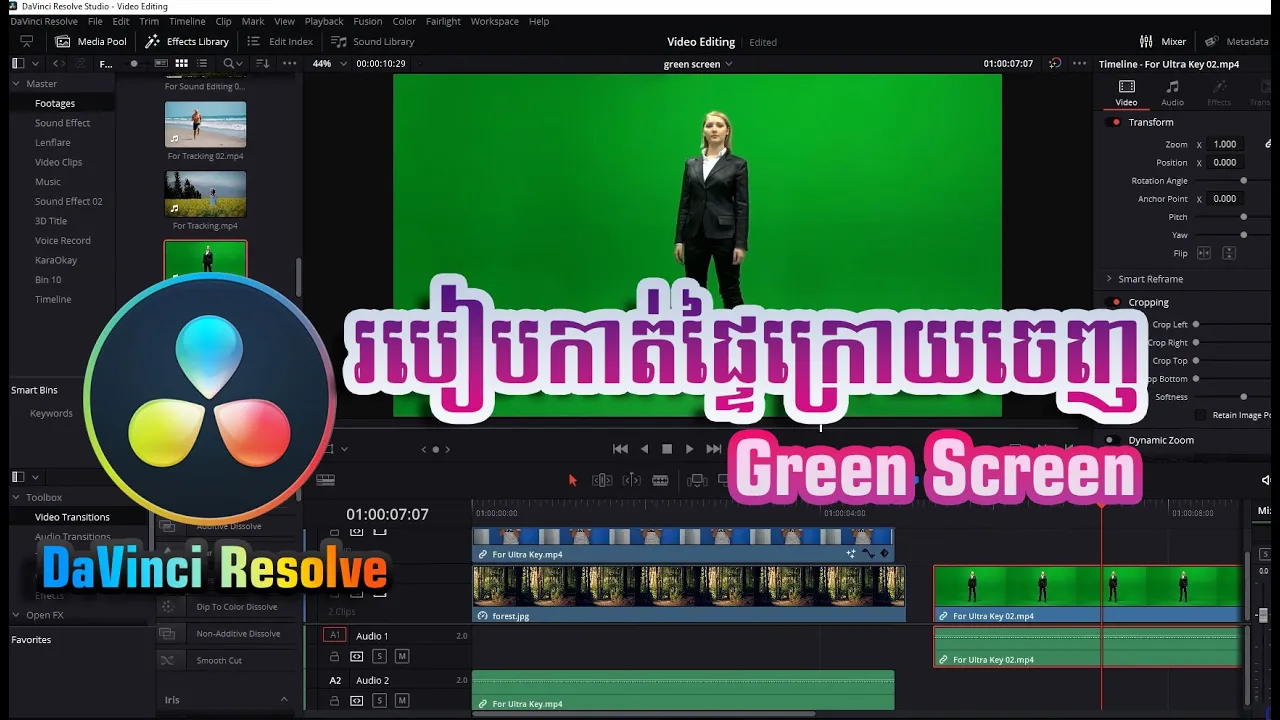Screen dimensions: 1280x720
Task: Collapse the Master bin tree
Action: [x=16, y=83]
